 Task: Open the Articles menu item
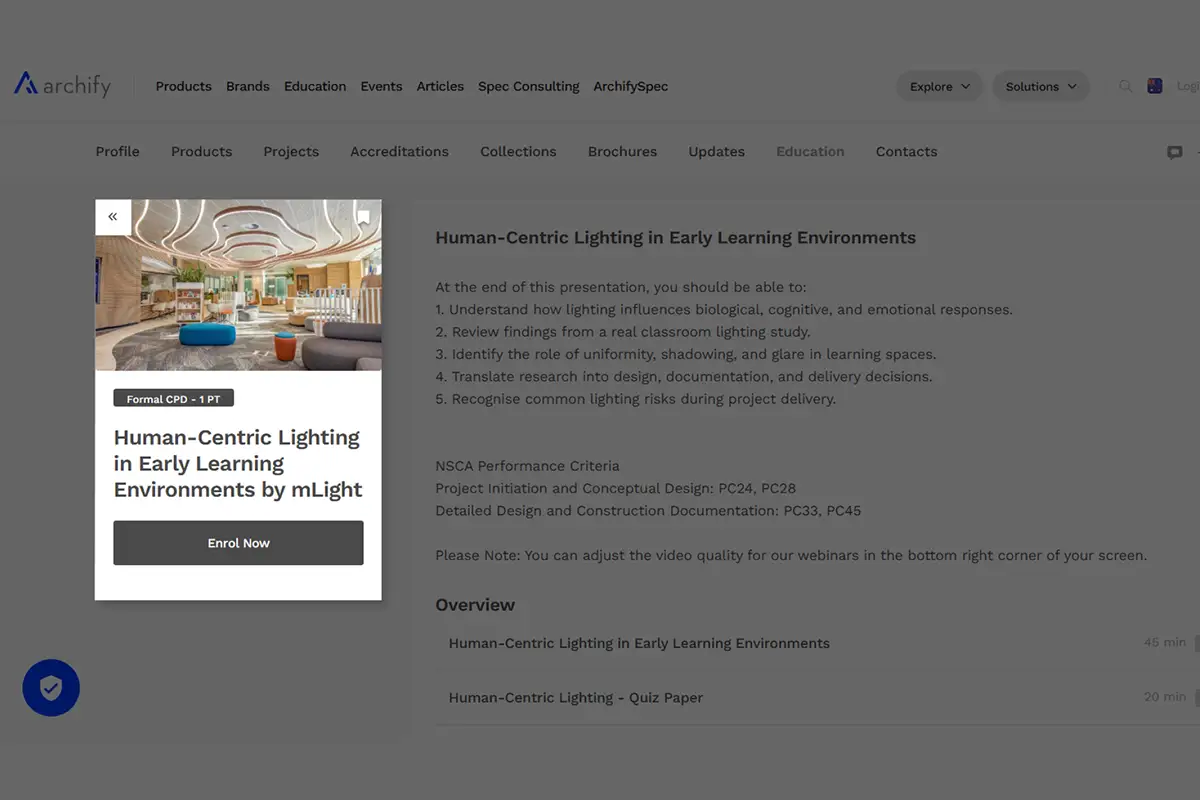pyautogui.click(x=440, y=86)
